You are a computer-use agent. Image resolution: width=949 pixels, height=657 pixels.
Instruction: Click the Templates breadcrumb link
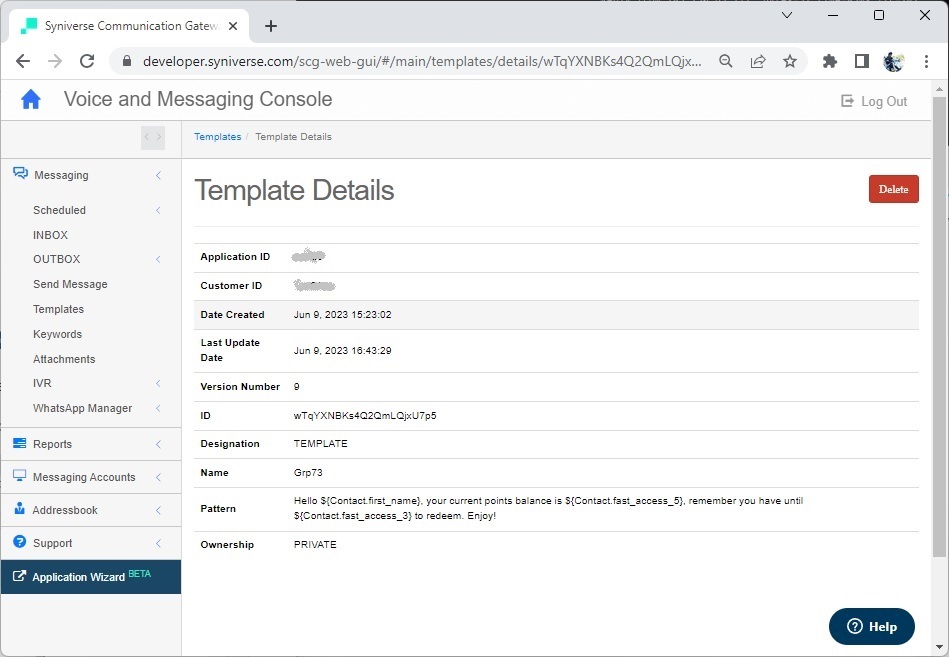pos(217,137)
